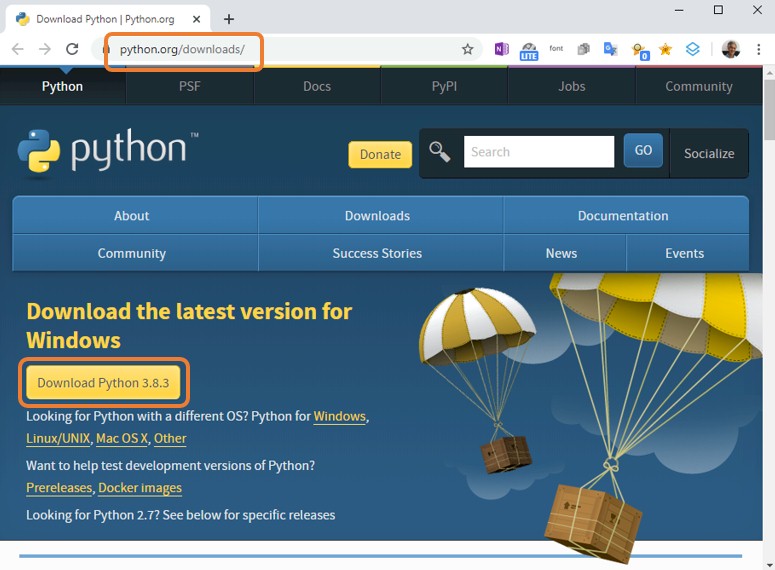Close the Download Python tab
This screenshot has width=775, height=570.
[x=196, y=19]
